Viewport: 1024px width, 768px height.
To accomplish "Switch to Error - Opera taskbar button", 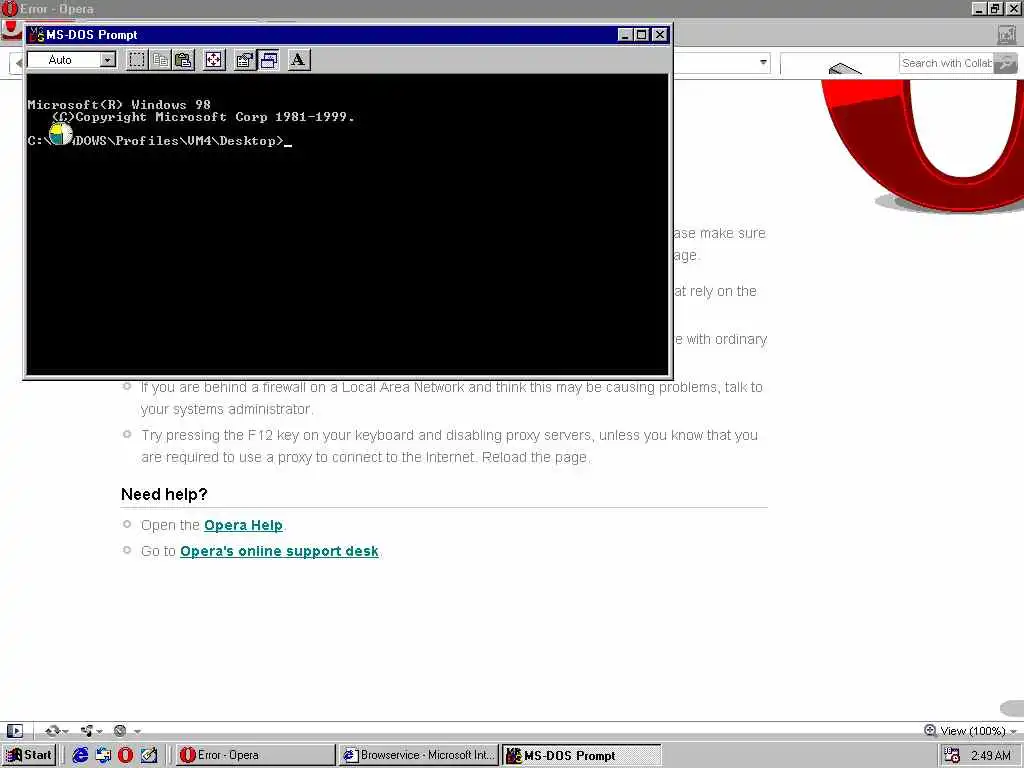I will pyautogui.click(x=255, y=755).
